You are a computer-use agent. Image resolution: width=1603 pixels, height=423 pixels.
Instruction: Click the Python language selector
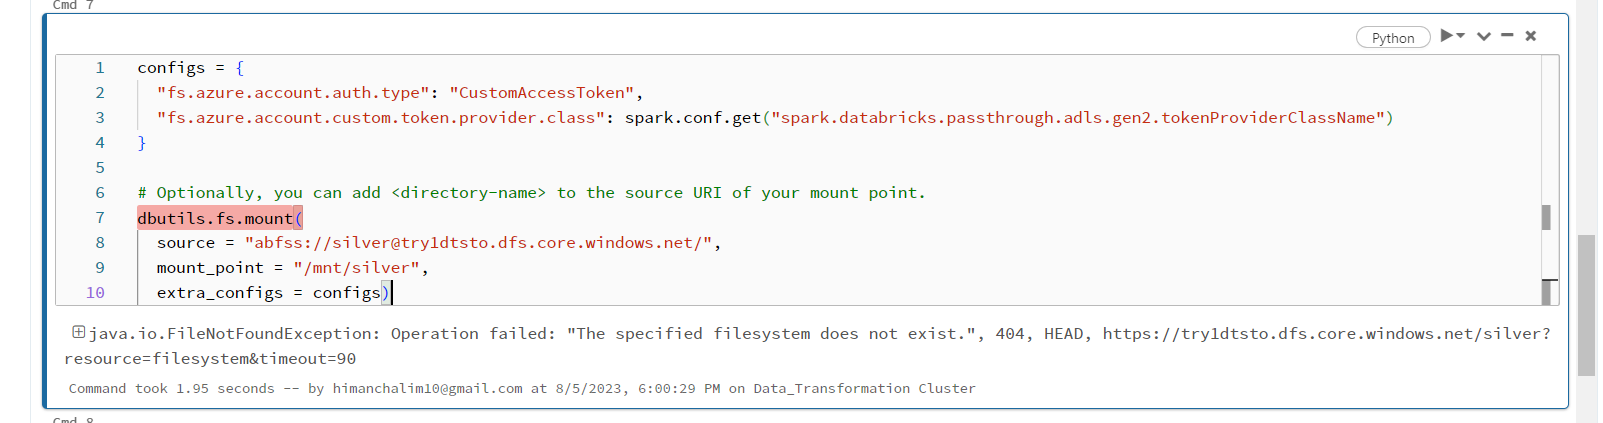coord(1393,38)
